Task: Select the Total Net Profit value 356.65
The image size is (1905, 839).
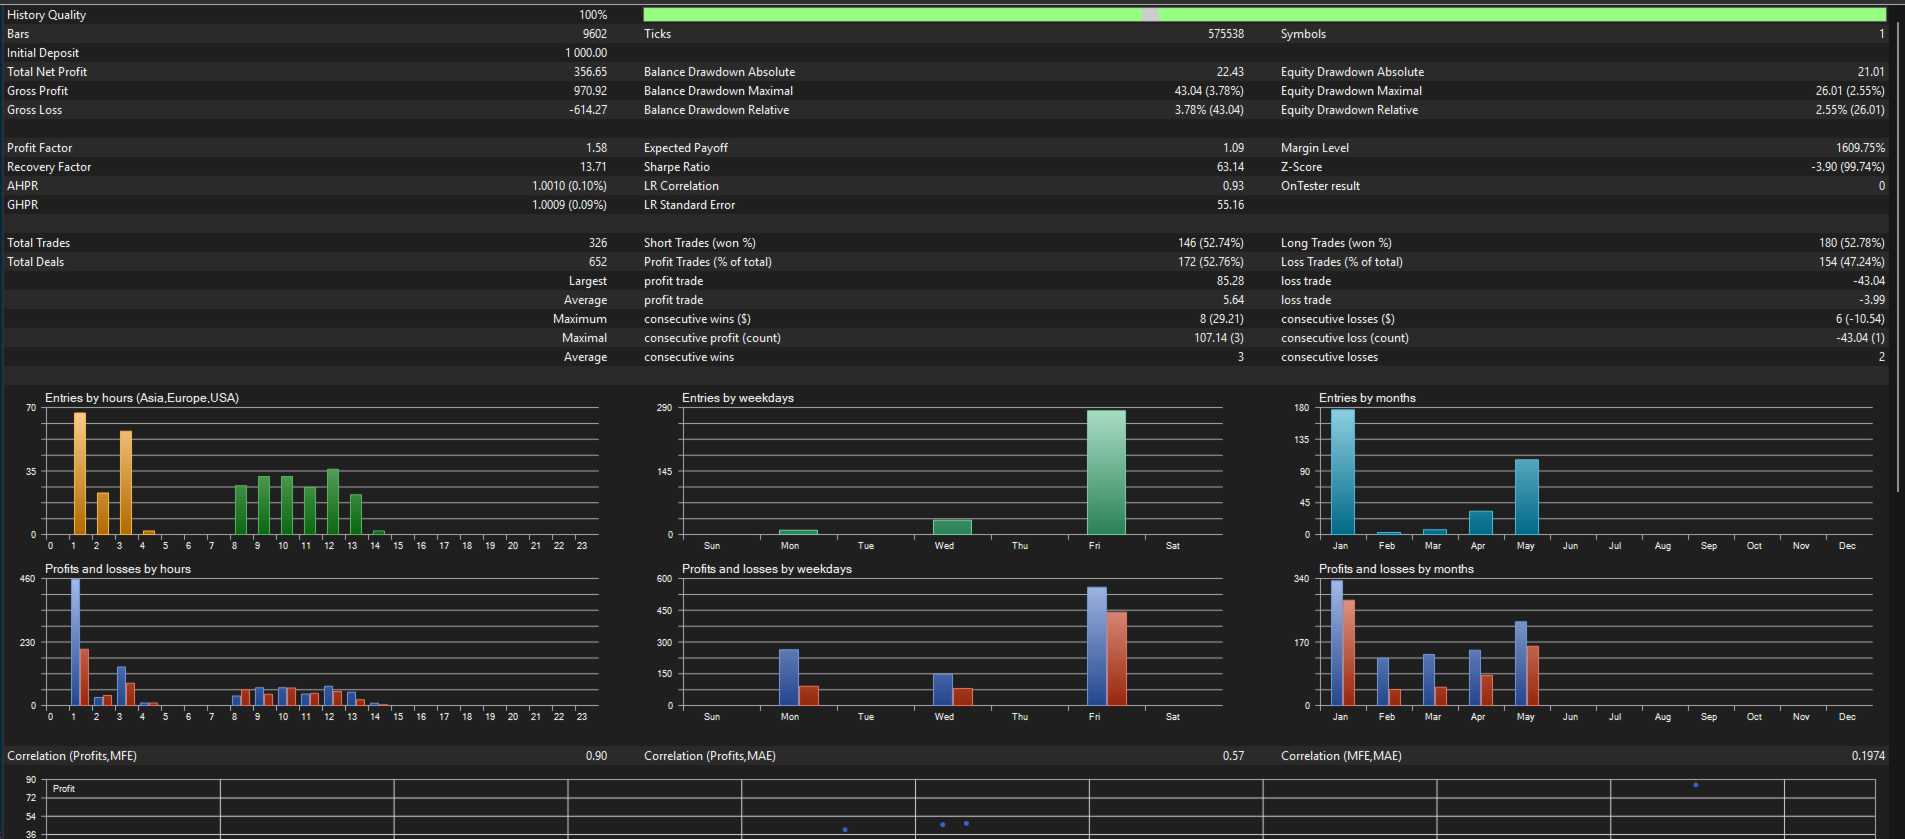Action: [x=590, y=72]
